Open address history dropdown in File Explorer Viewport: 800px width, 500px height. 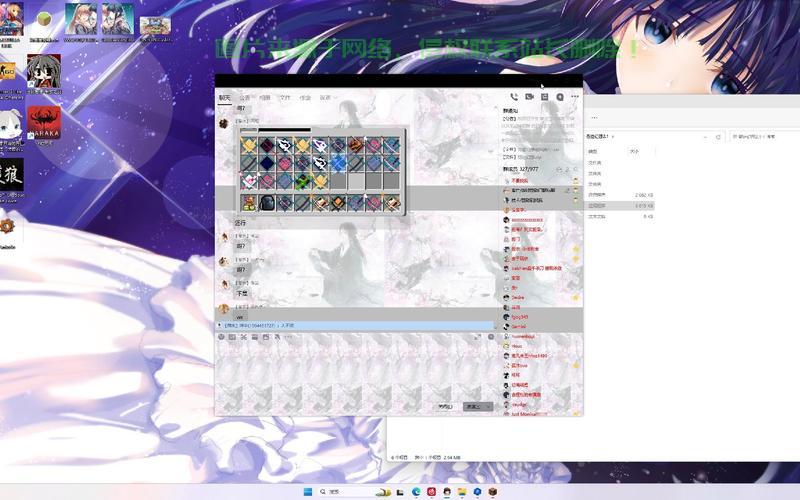pos(705,137)
